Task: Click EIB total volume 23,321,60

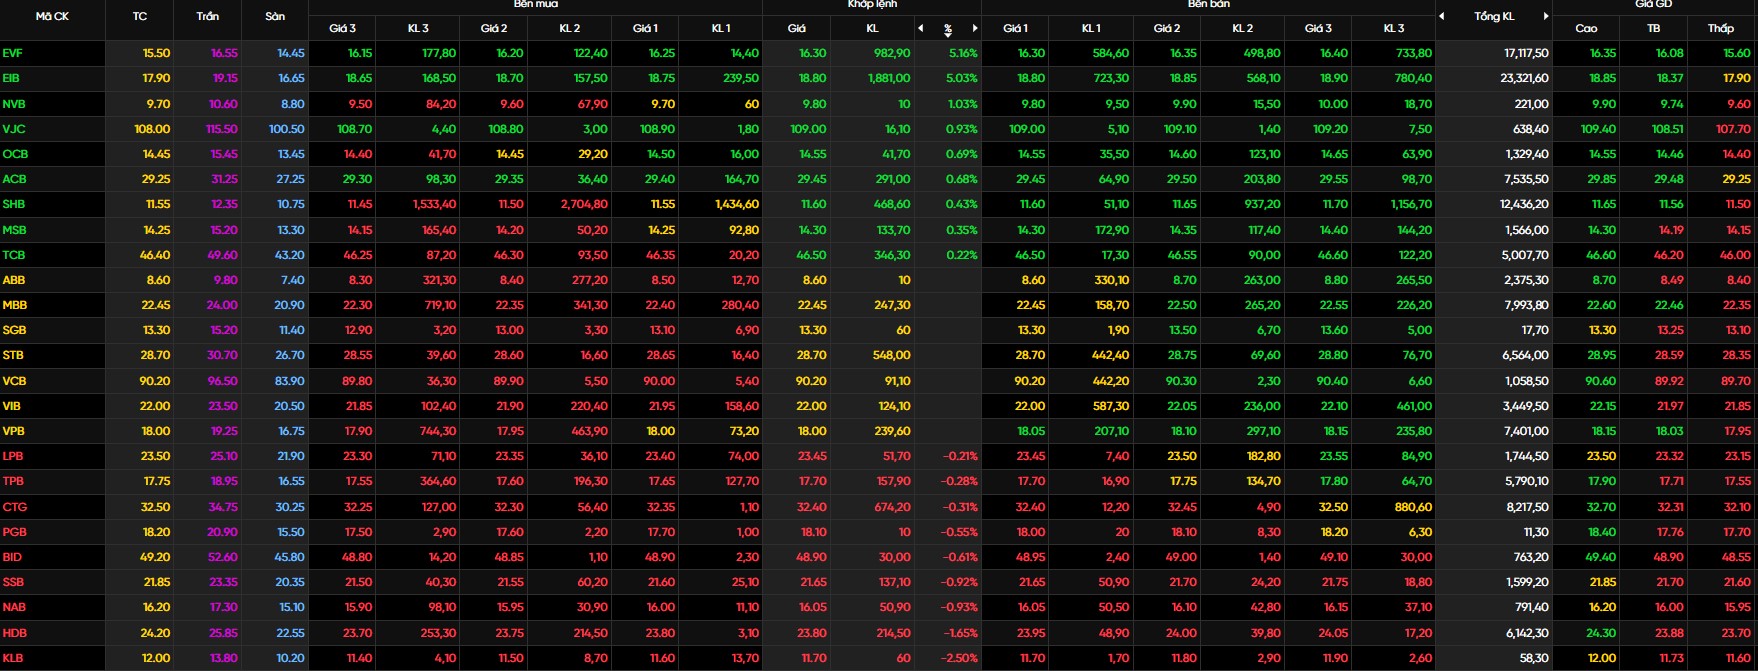Action: (x=1524, y=78)
